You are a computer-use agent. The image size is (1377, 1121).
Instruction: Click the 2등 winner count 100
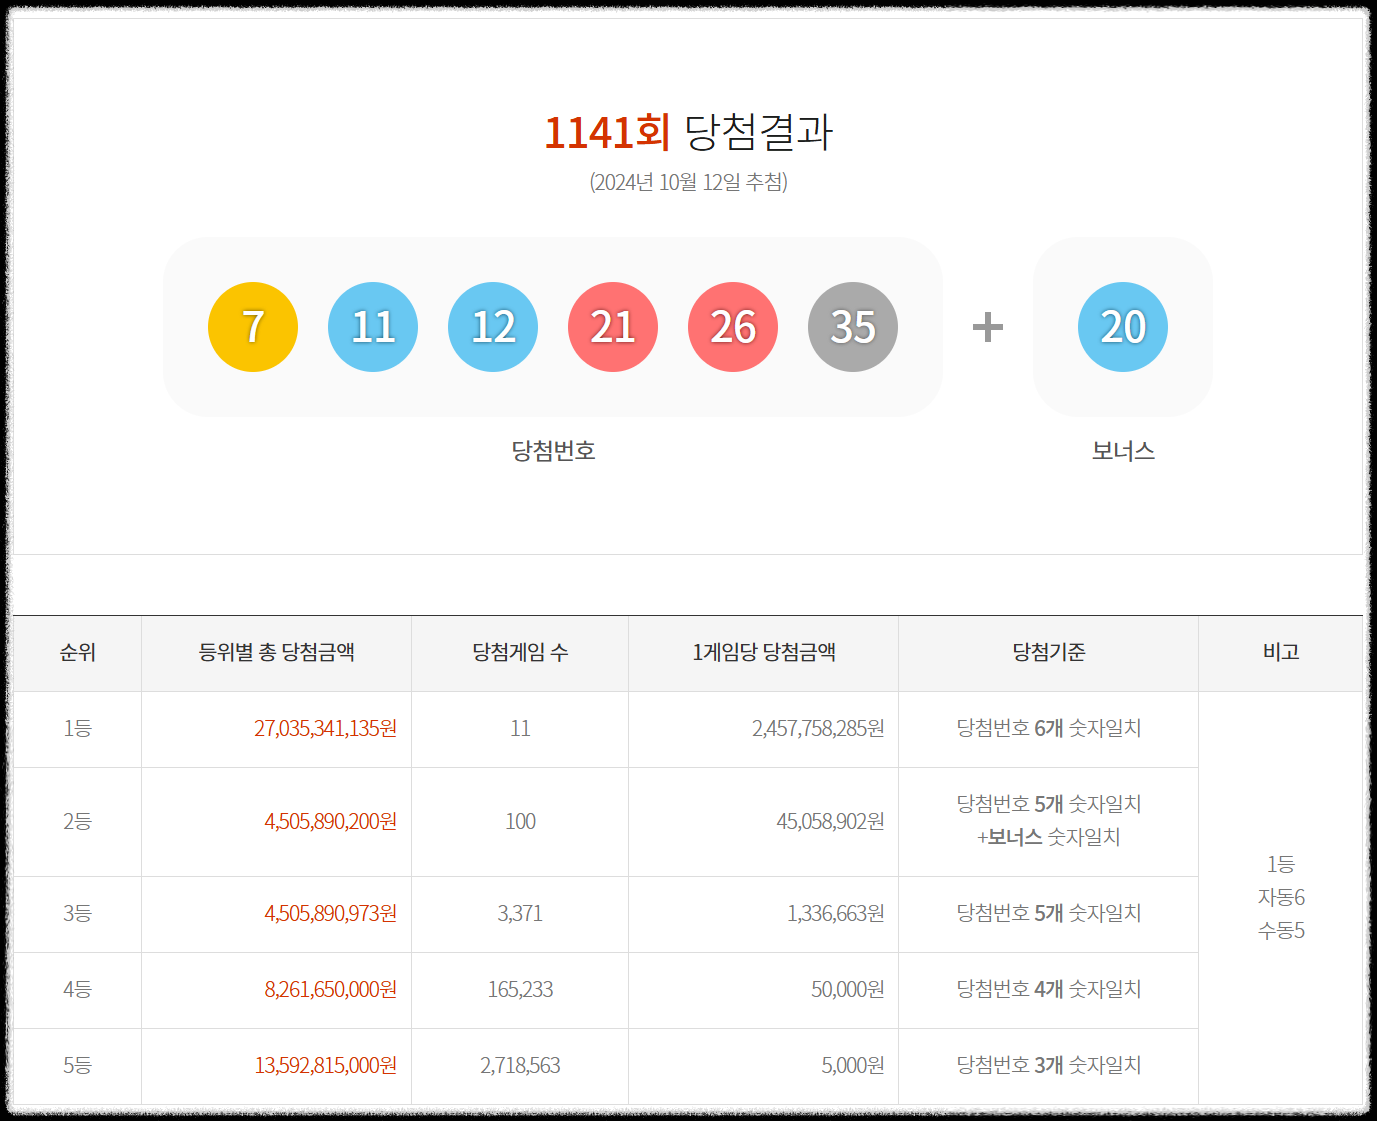click(520, 822)
